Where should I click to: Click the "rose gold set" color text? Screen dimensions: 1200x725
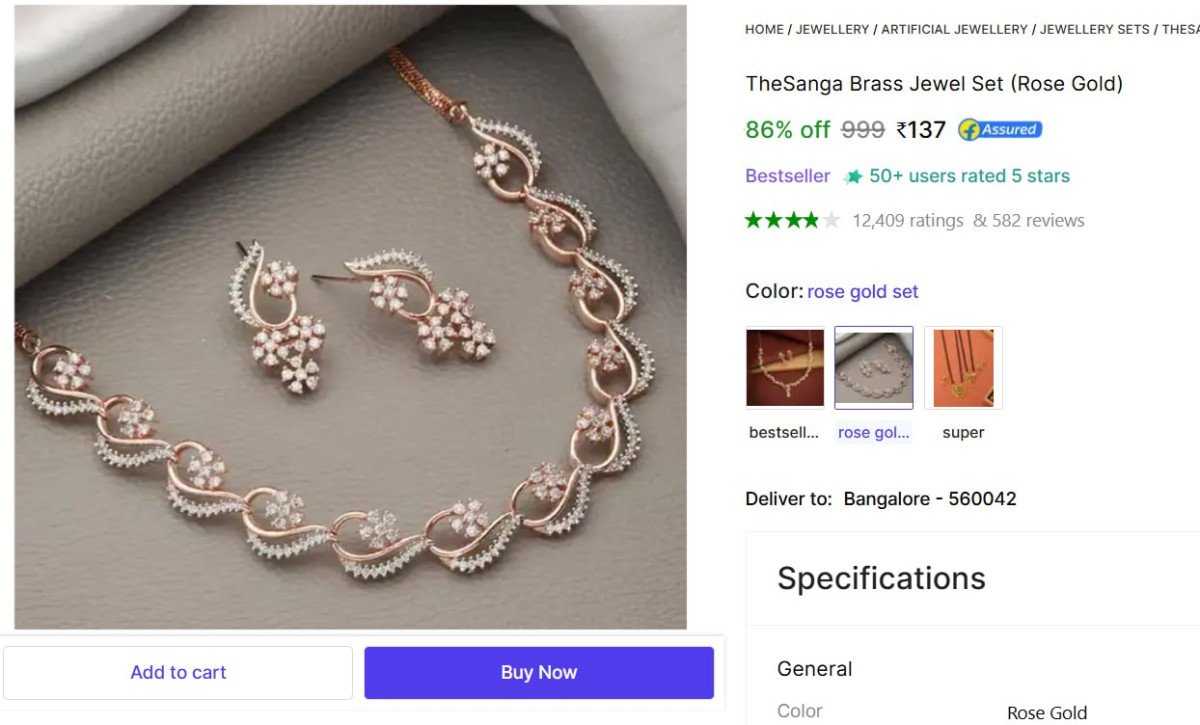[862, 292]
